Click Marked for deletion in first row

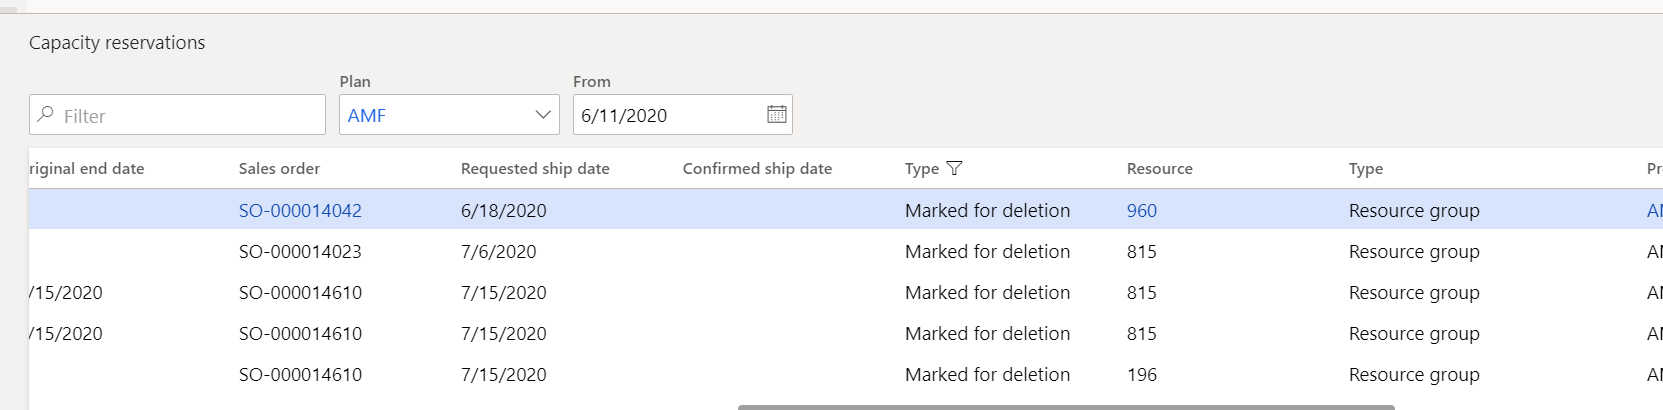(x=987, y=211)
